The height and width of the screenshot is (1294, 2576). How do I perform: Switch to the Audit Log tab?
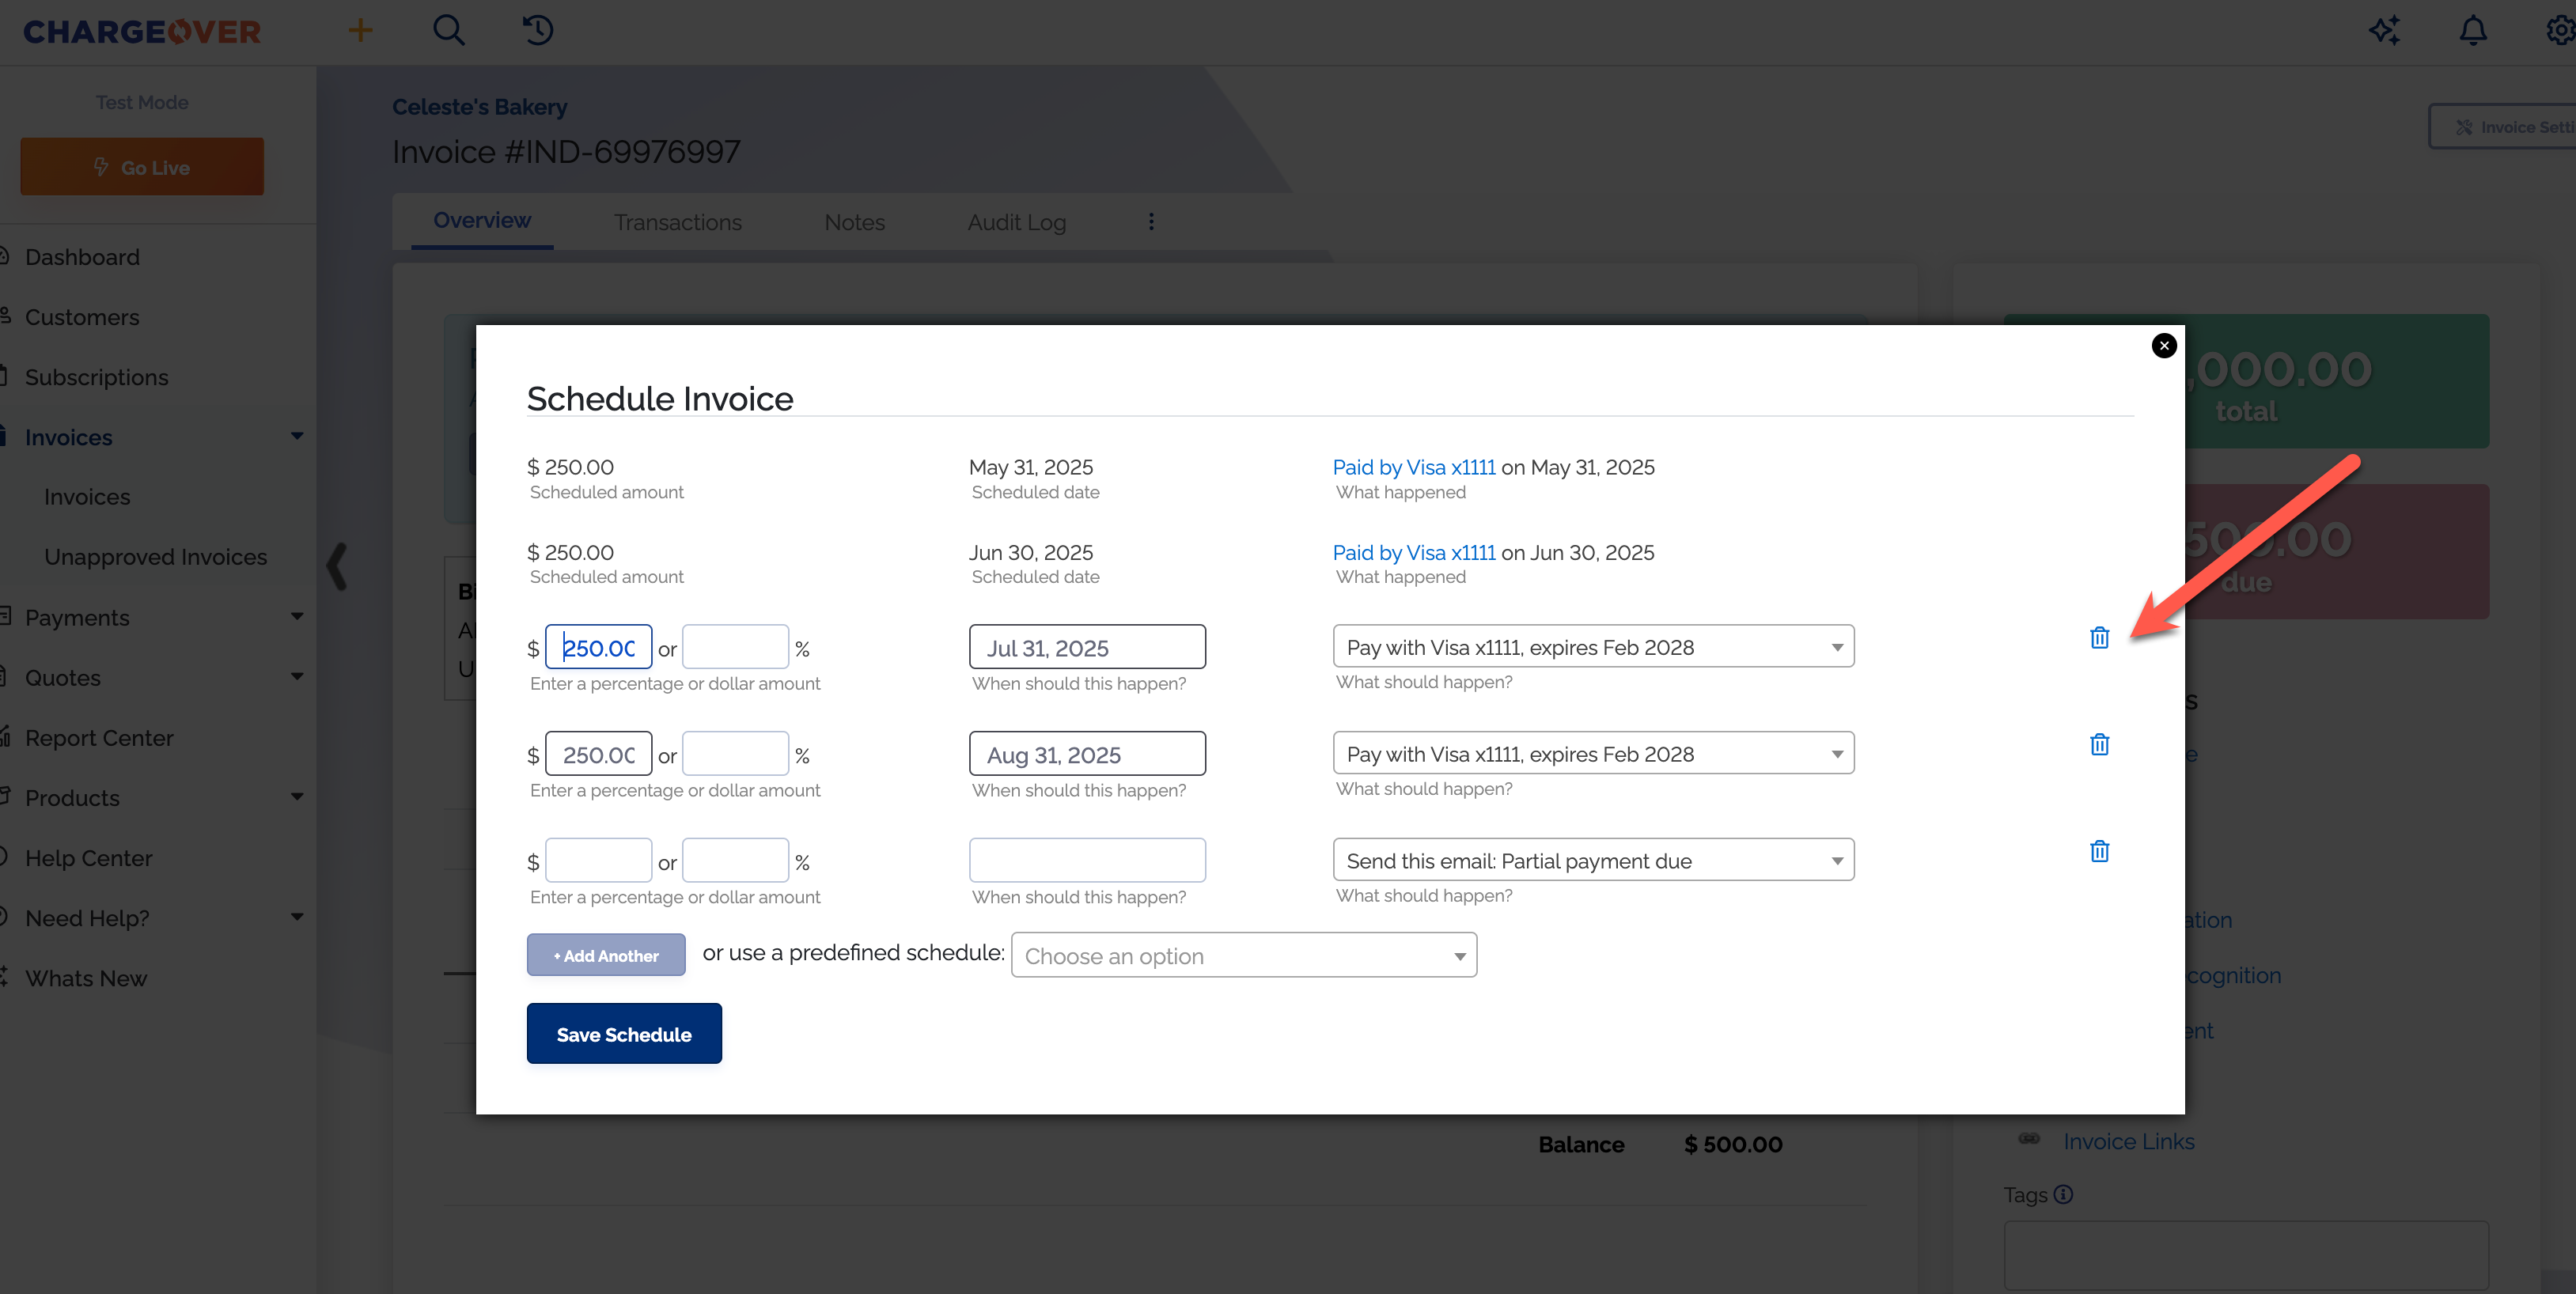coord(1017,223)
